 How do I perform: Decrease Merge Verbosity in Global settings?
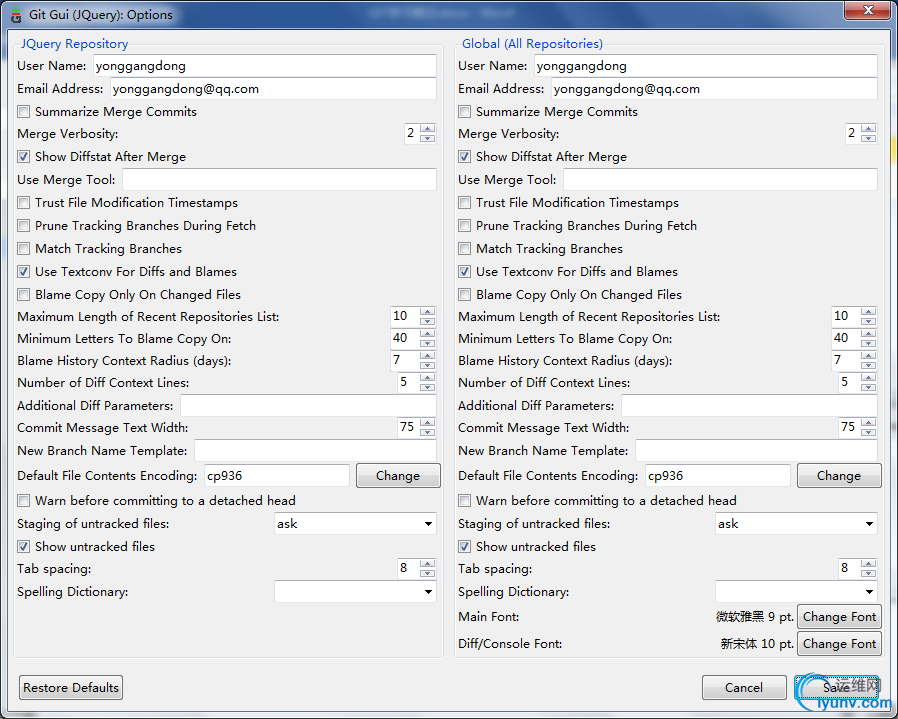868,138
